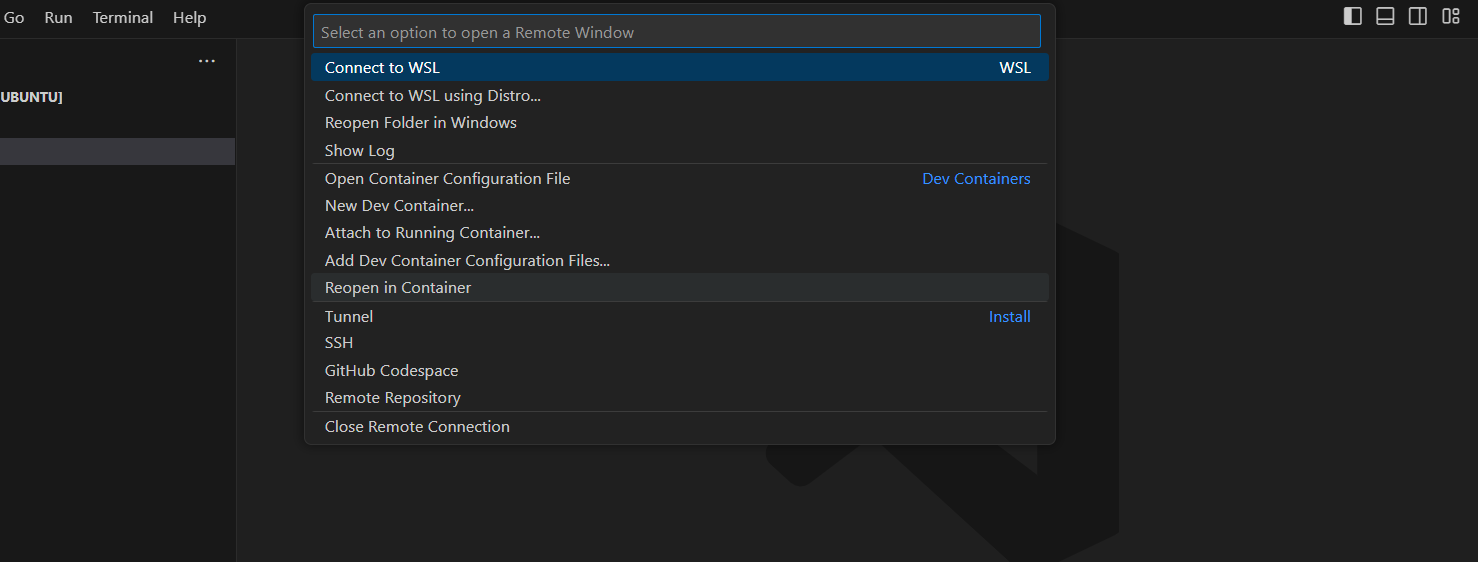Open Explorer more actions ellipsis
1478x562 pixels.
pos(207,61)
